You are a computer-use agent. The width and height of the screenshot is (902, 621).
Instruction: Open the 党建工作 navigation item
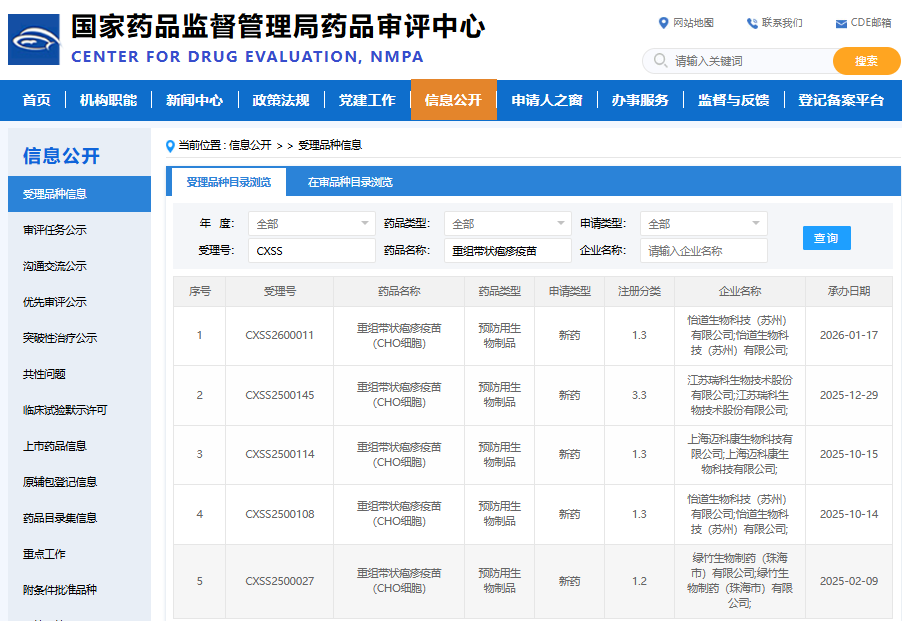coord(367,100)
